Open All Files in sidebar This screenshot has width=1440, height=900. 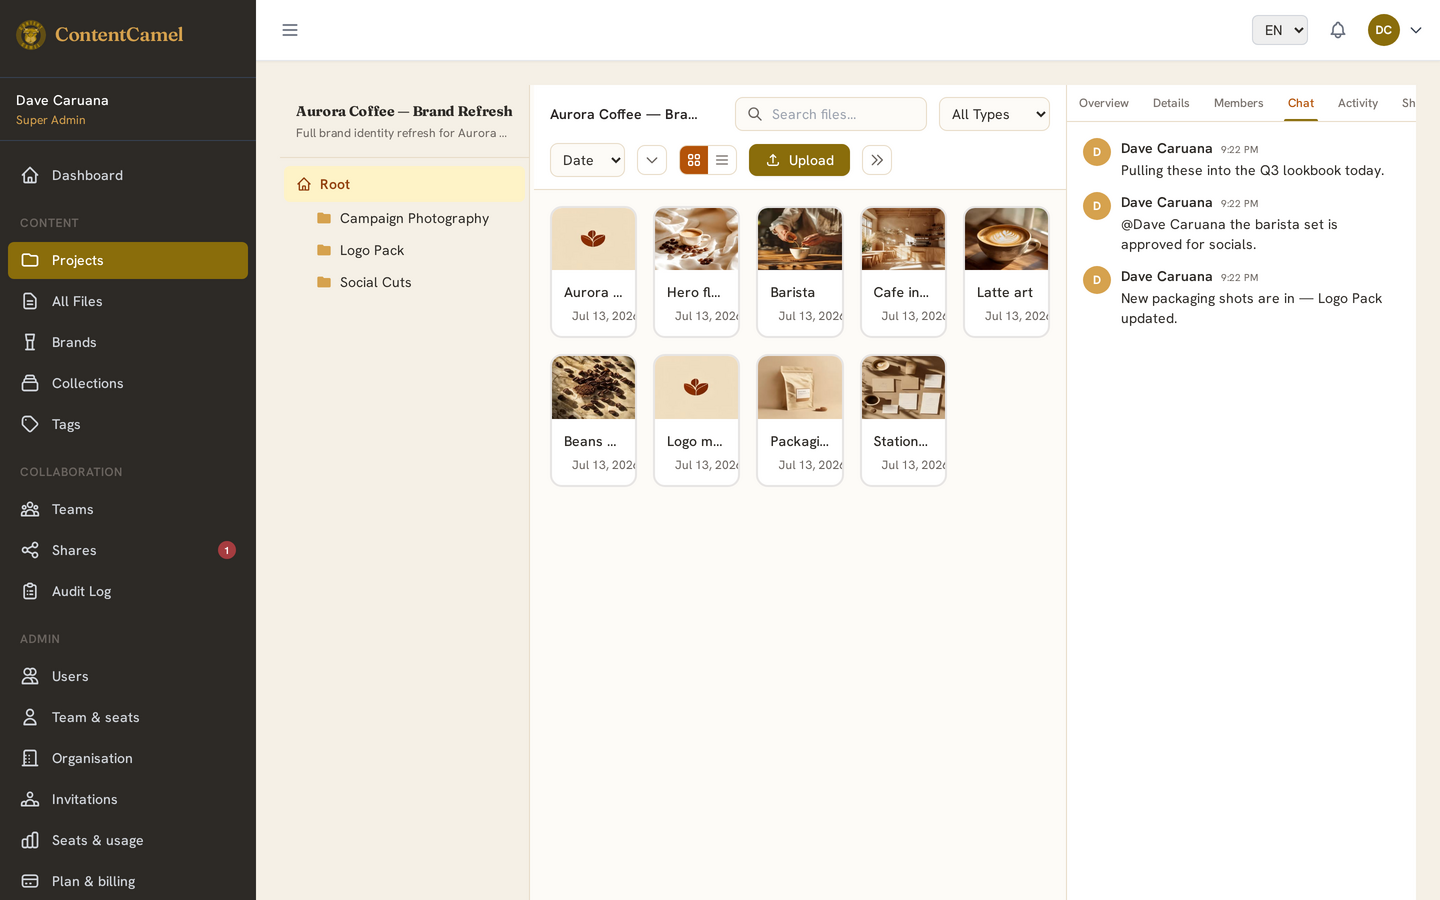(x=128, y=301)
